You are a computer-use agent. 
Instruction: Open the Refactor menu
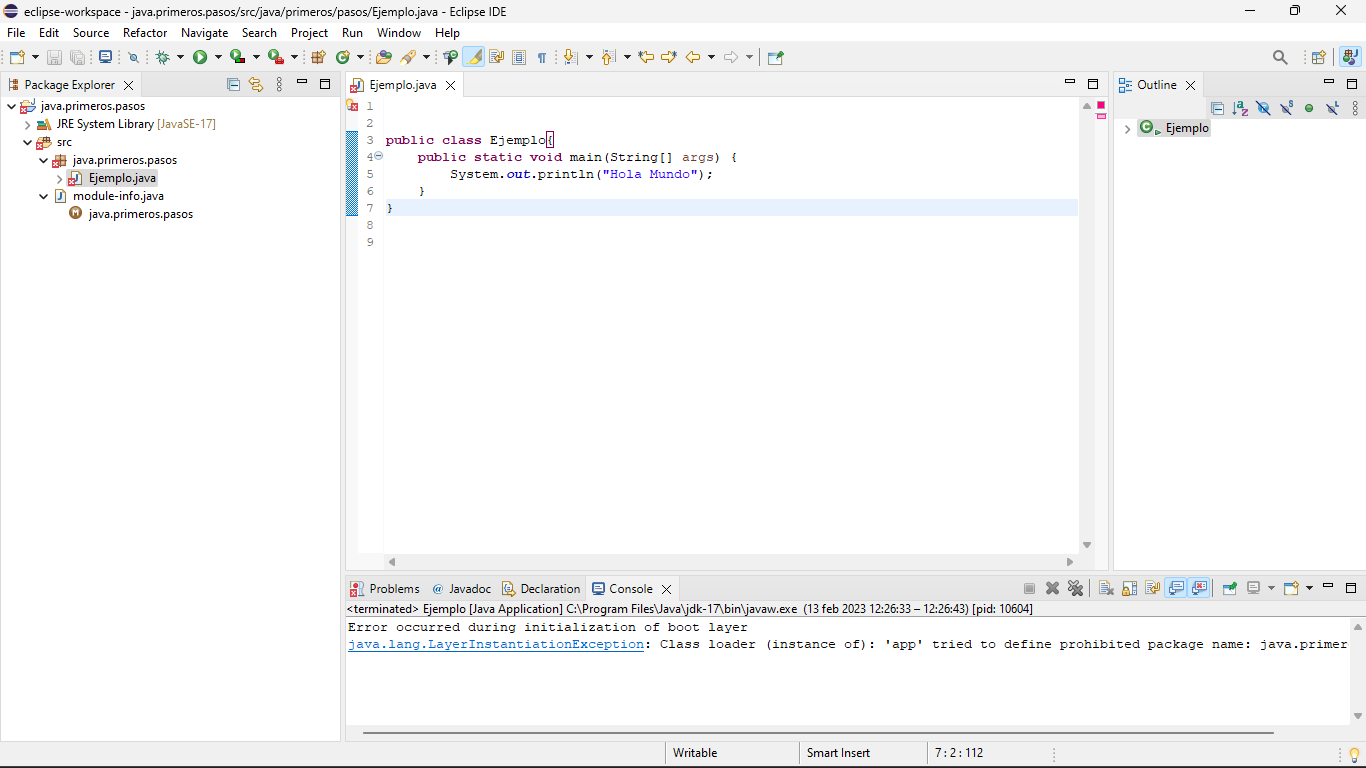click(x=145, y=33)
